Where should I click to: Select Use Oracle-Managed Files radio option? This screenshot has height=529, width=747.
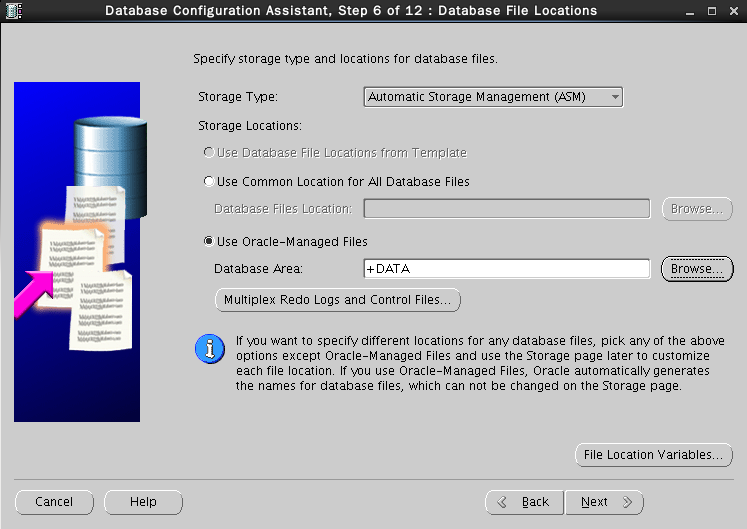209,242
